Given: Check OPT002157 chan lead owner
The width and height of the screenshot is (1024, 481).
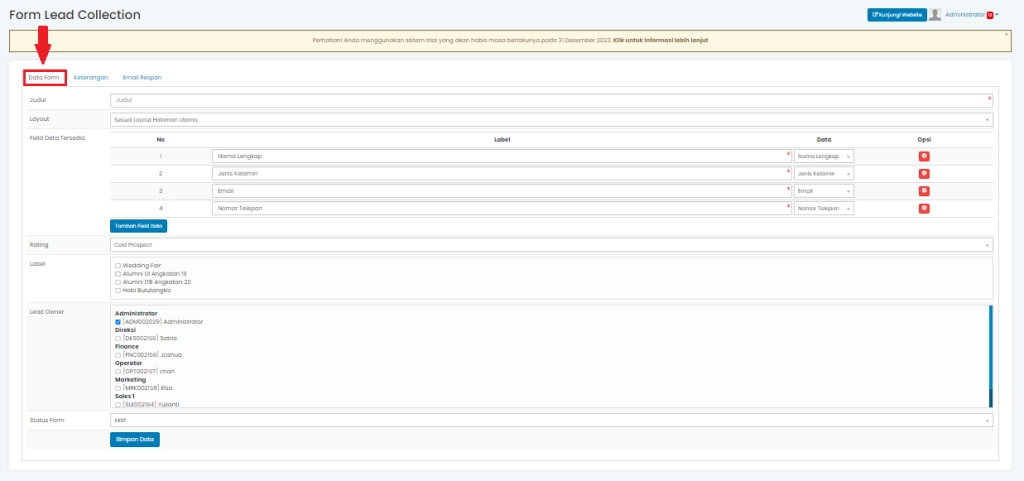Looking at the screenshot, I should 118,371.
